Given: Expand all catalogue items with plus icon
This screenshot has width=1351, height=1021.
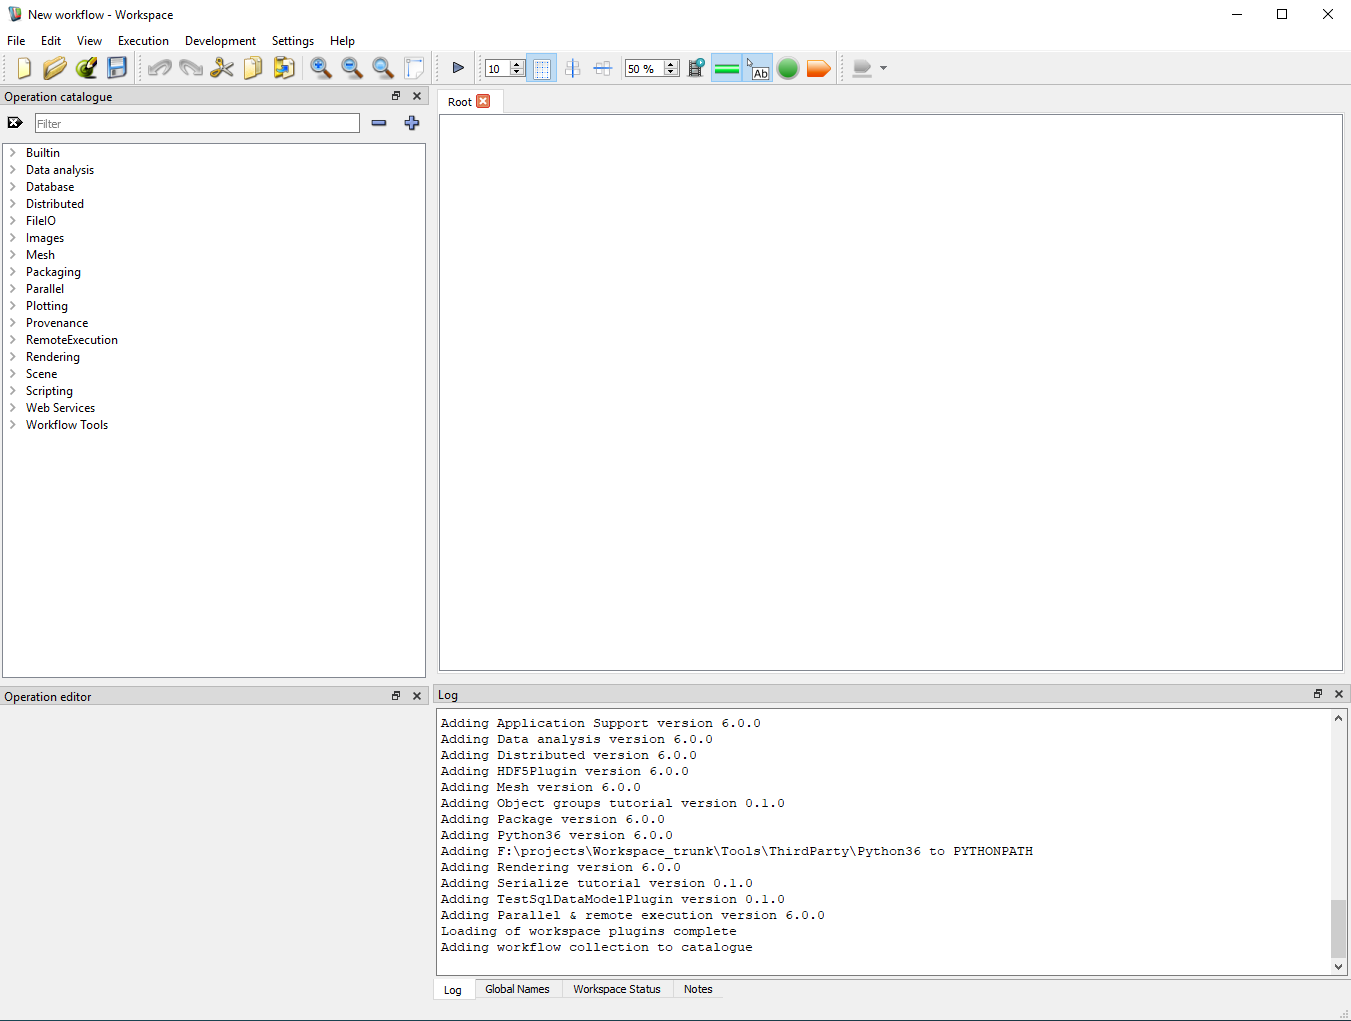Looking at the screenshot, I should (412, 123).
